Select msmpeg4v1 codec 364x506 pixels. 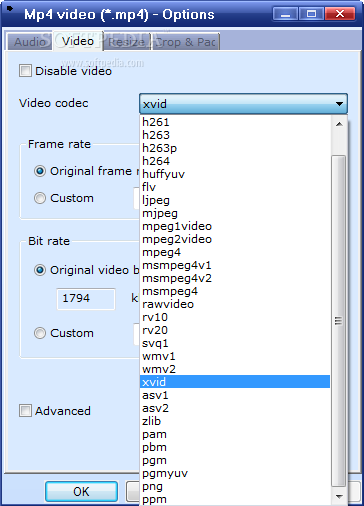[x=235, y=265]
